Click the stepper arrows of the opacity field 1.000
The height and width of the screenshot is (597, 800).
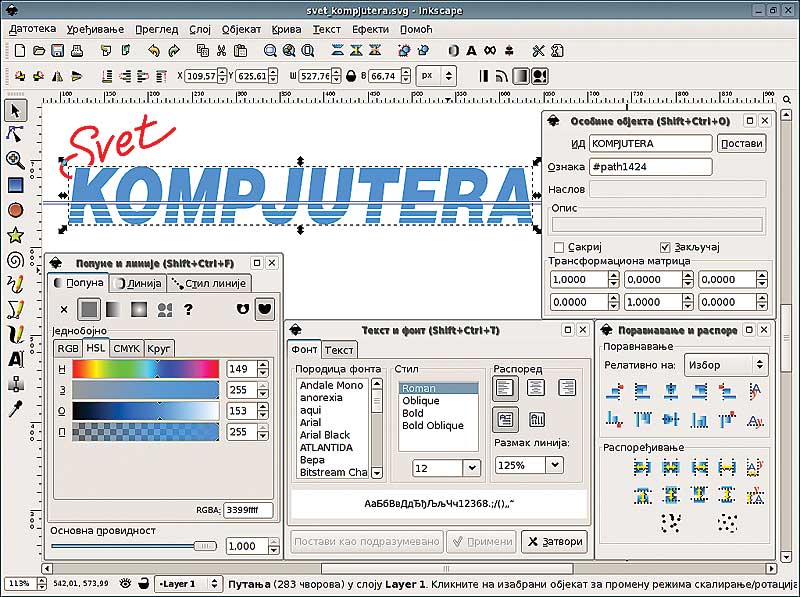pos(274,546)
